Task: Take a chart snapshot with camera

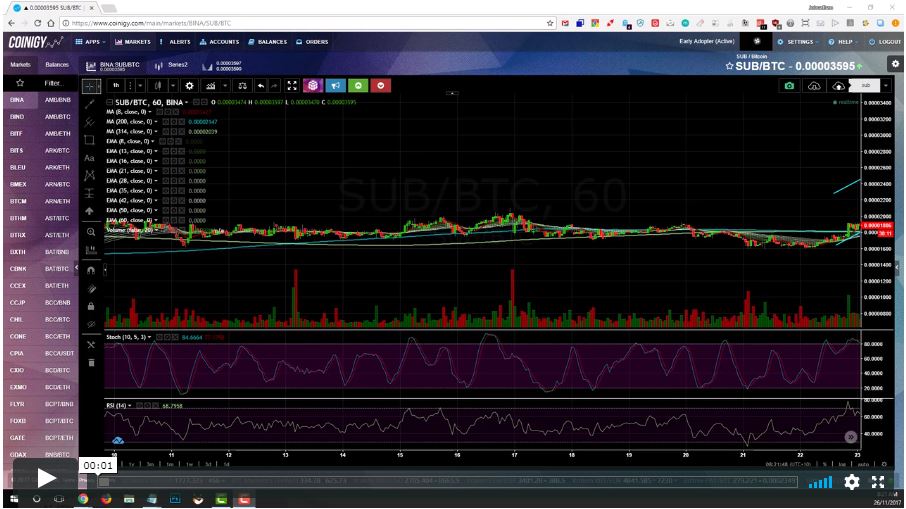Action: [x=789, y=86]
